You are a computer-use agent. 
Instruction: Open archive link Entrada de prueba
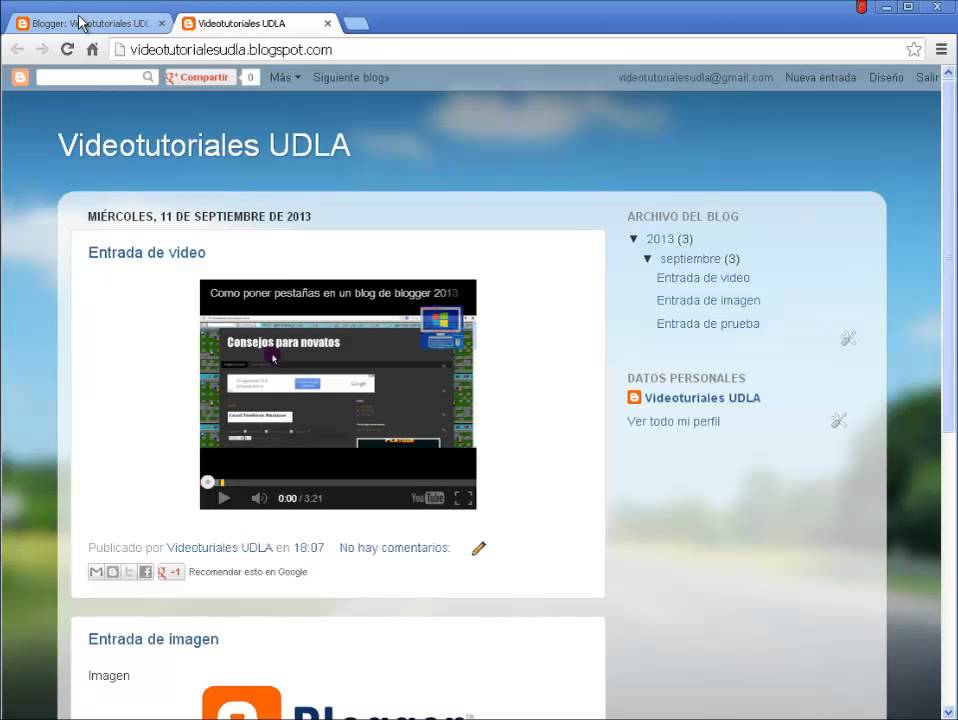point(708,324)
